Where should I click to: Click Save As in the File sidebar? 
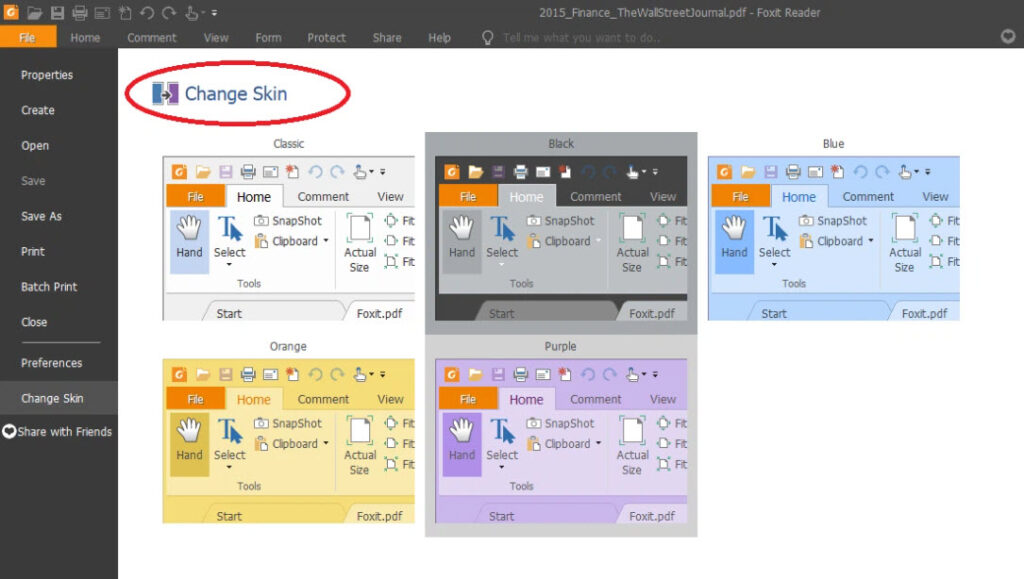coord(41,216)
